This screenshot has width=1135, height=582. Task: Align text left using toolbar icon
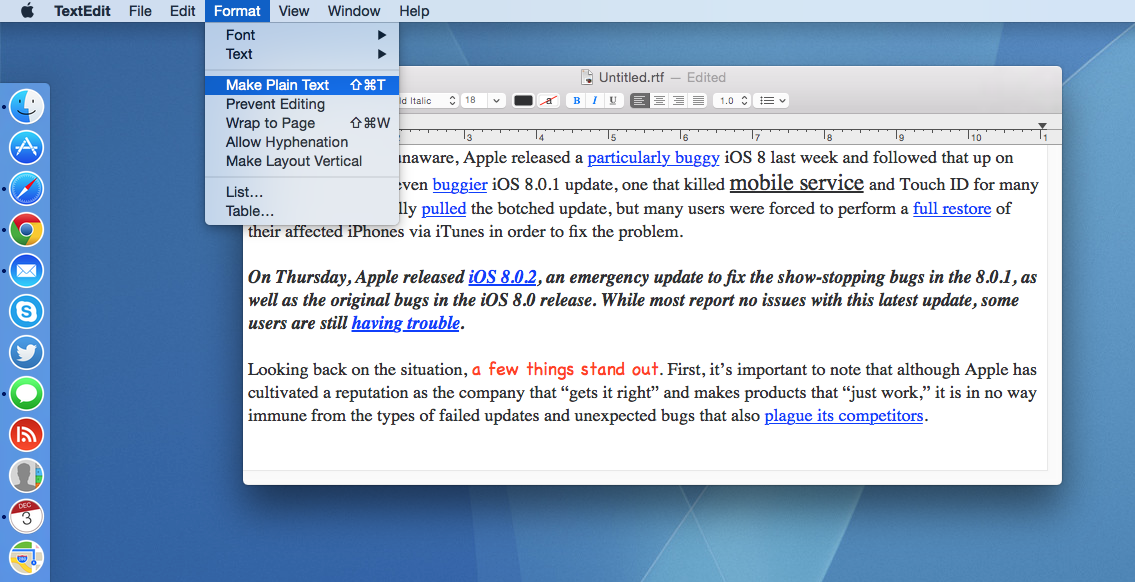[639, 100]
